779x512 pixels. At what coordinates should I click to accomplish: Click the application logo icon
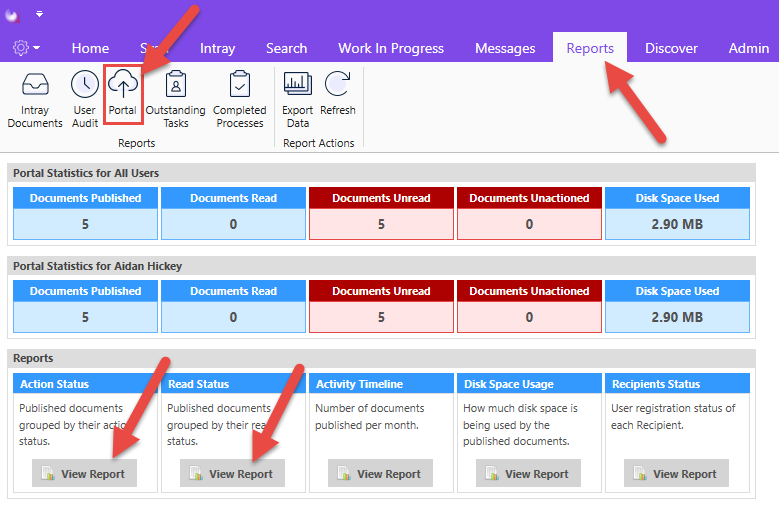[x=12, y=15]
